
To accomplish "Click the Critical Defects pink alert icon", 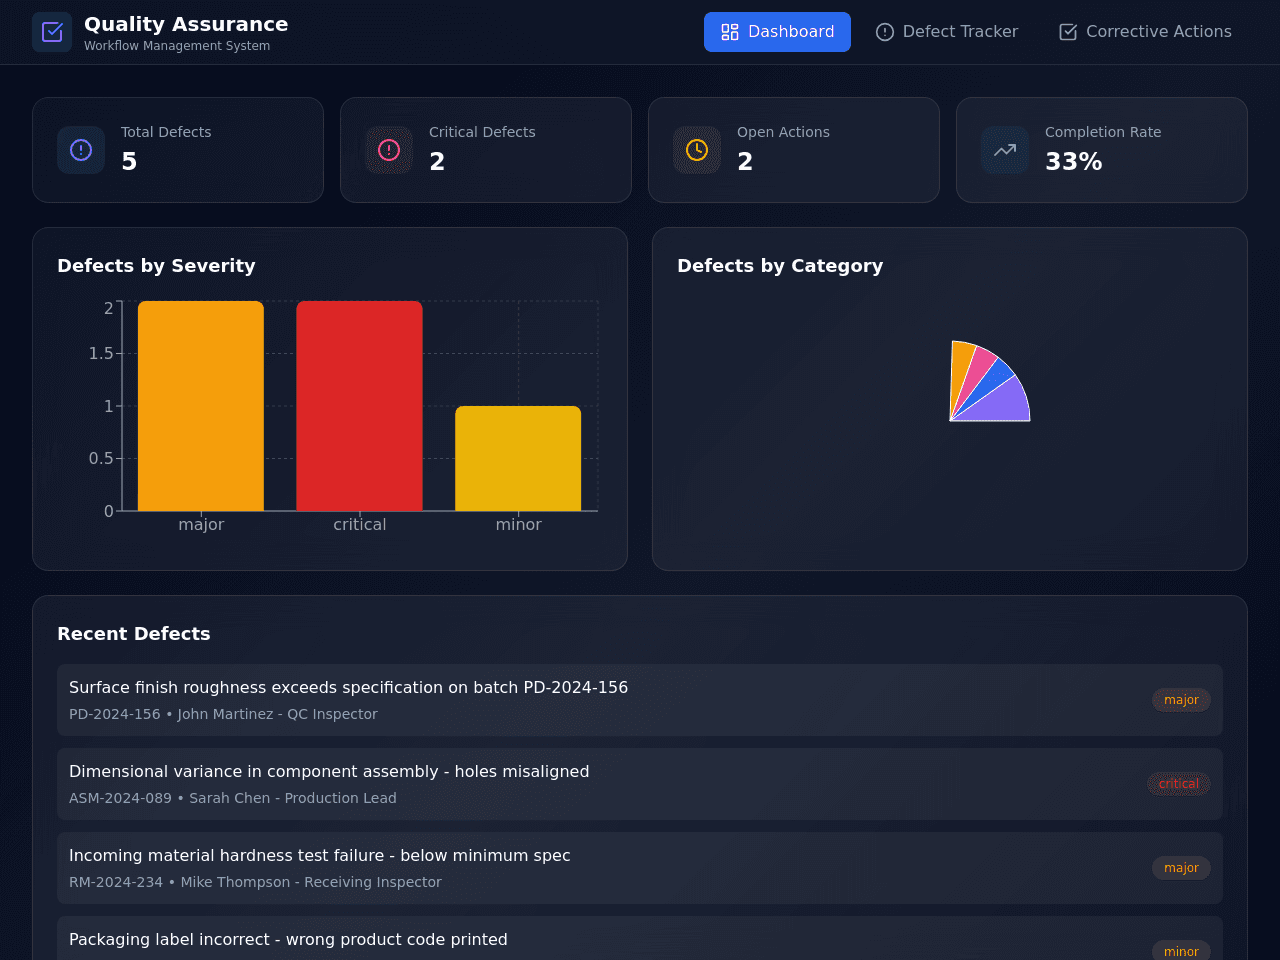I will (389, 150).
